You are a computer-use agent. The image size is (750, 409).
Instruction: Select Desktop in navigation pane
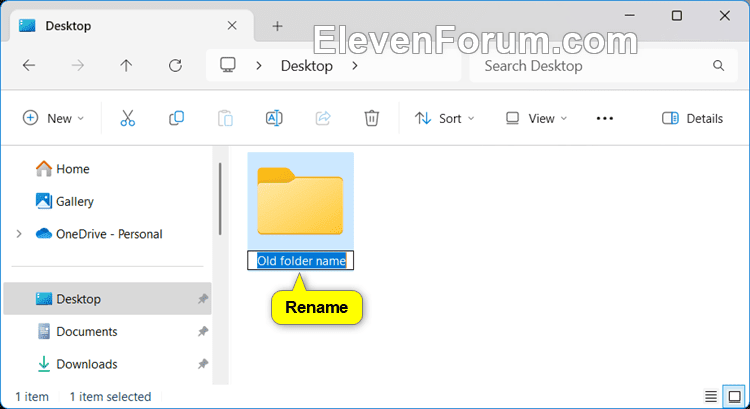click(107, 298)
